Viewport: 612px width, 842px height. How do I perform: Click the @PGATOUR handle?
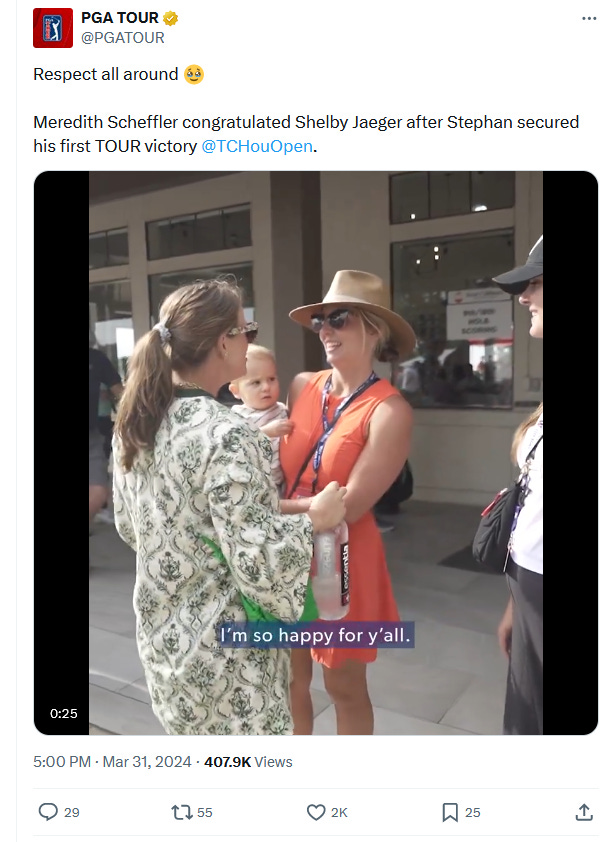click(122, 38)
